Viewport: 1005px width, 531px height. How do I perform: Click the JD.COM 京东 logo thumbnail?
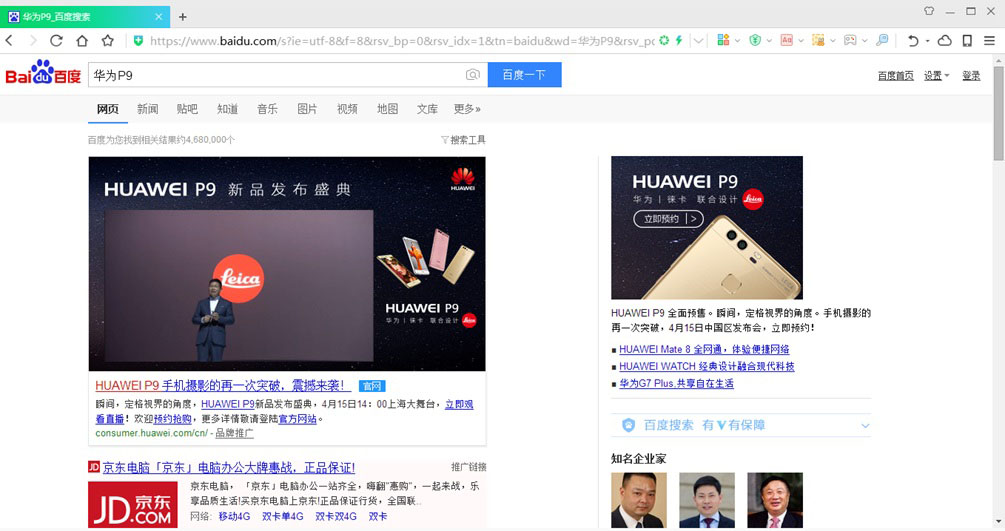pos(133,505)
